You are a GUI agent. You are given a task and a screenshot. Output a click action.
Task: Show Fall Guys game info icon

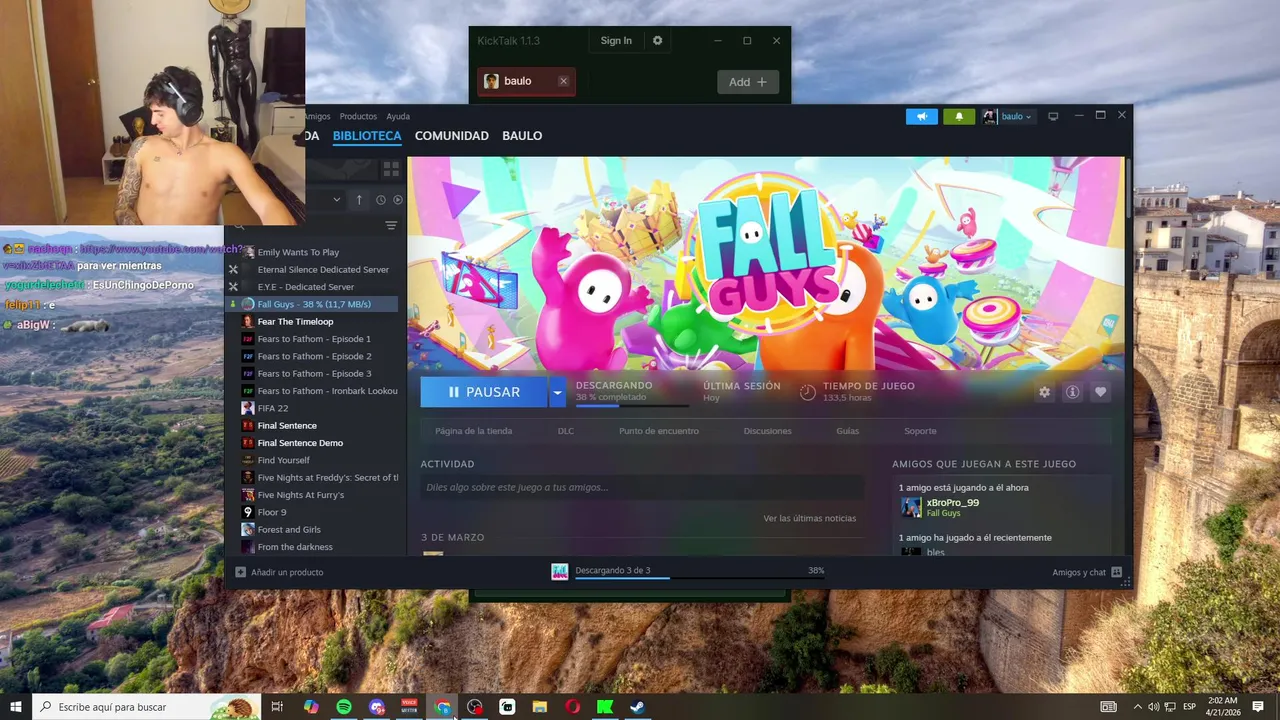pos(1072,392)
